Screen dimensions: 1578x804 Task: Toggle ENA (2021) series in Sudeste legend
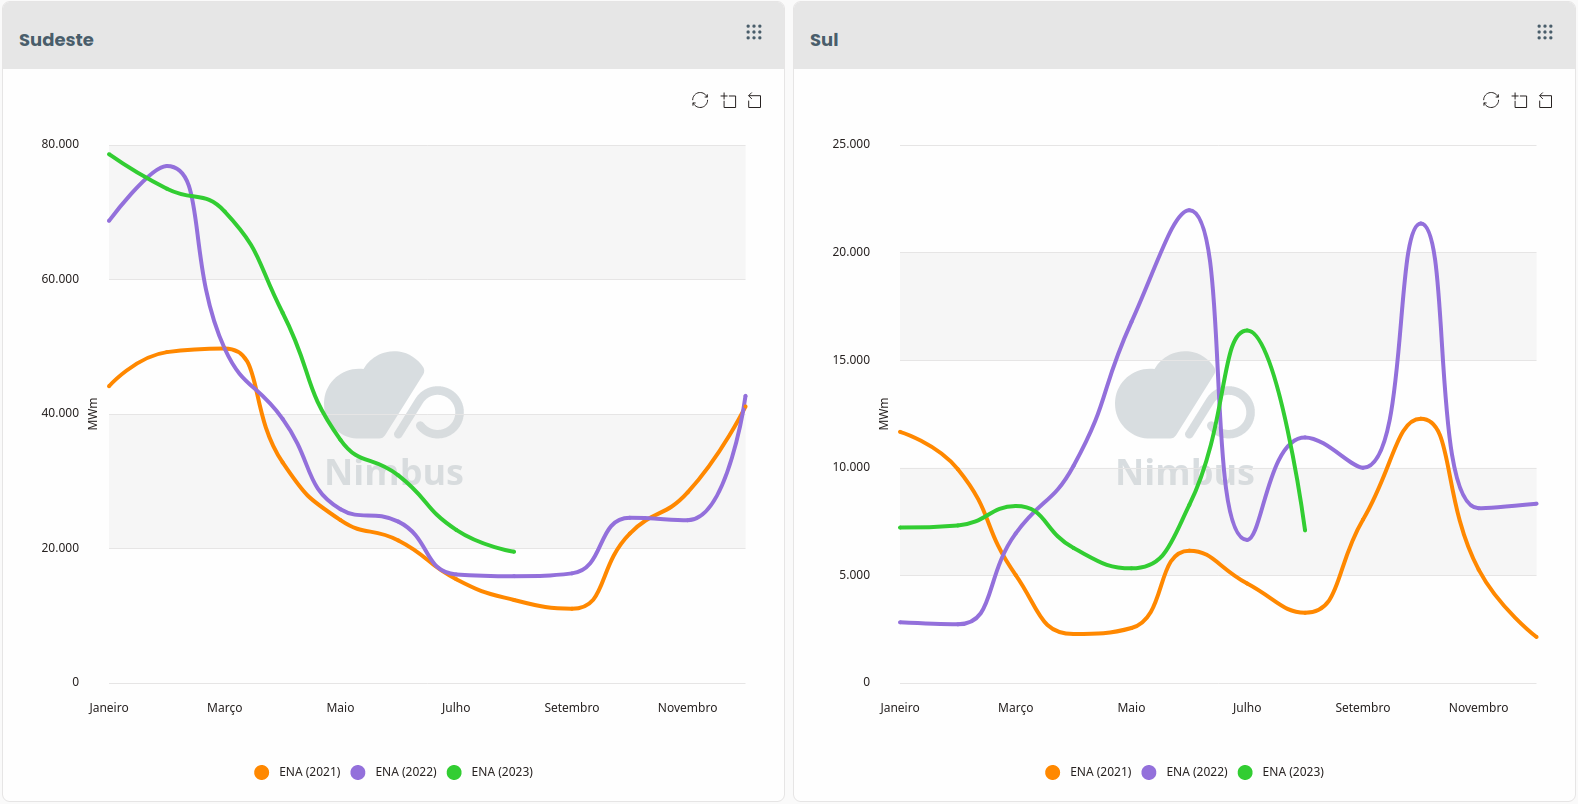point(298,772)
